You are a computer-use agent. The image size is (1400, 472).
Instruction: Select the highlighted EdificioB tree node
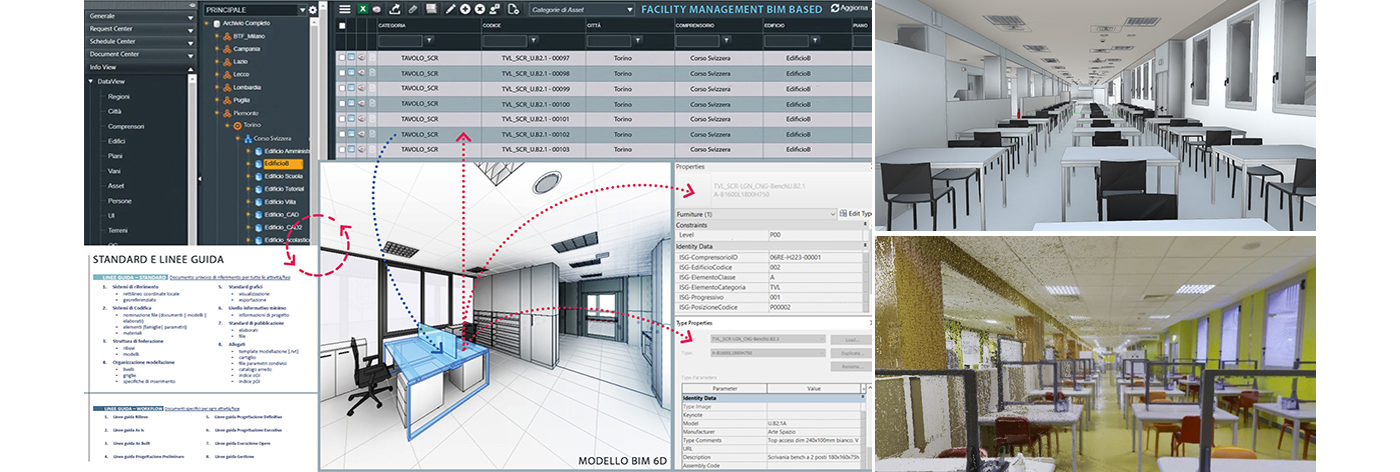click(x=283, y=164)
